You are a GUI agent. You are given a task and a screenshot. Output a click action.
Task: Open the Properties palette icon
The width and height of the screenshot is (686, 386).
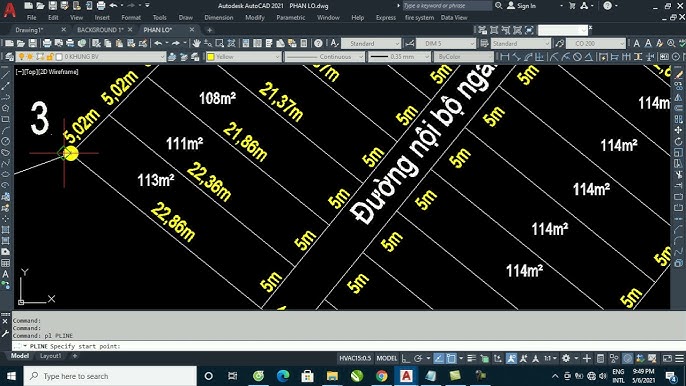click(246, 43)
